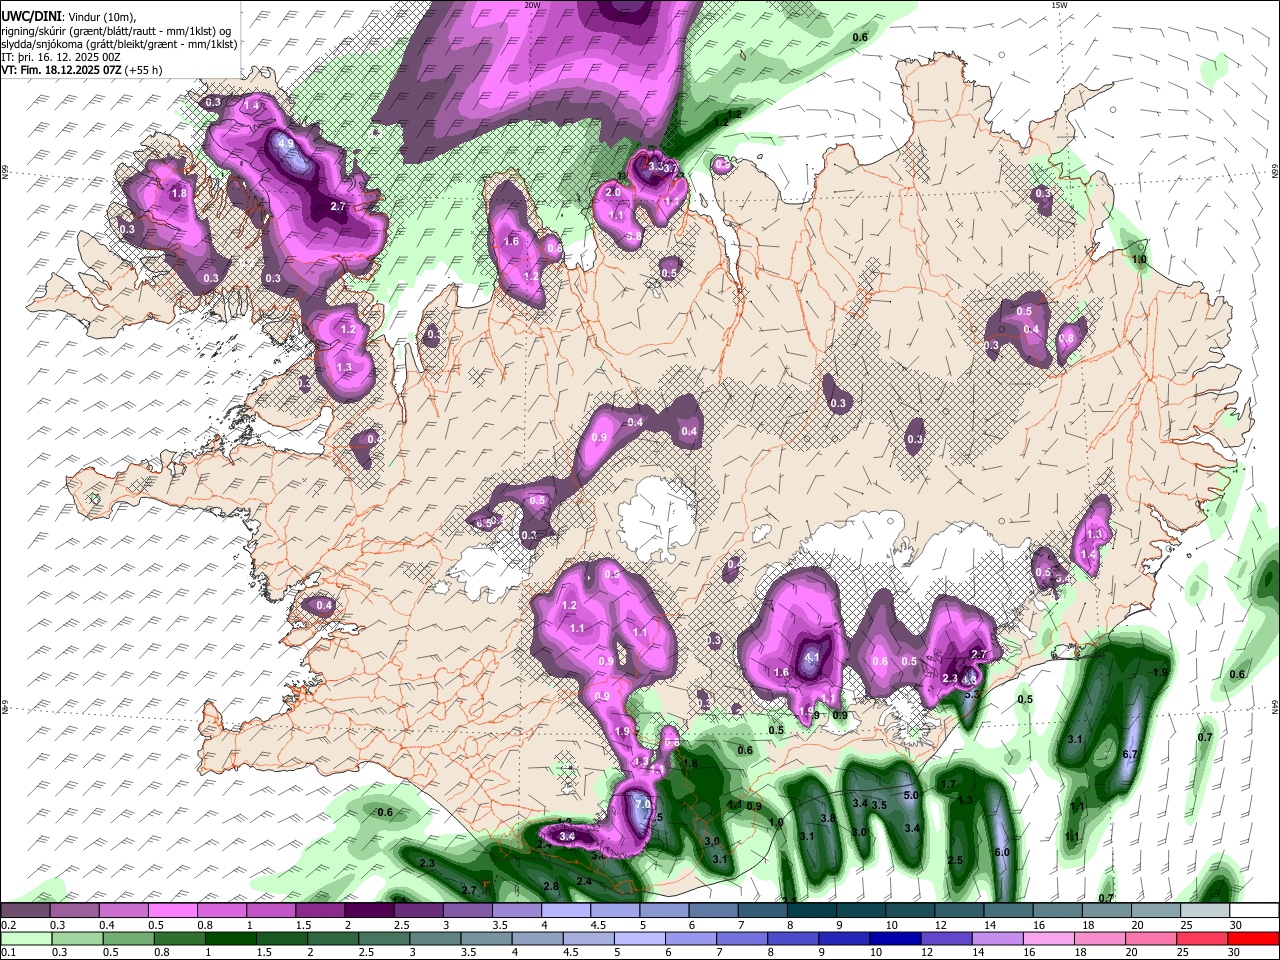Pick the deep navy blue 10 swatch in bottom legend row
The height and width of the screenshot is (960, 1280).
pyautogui.click(x=894, y=938)
